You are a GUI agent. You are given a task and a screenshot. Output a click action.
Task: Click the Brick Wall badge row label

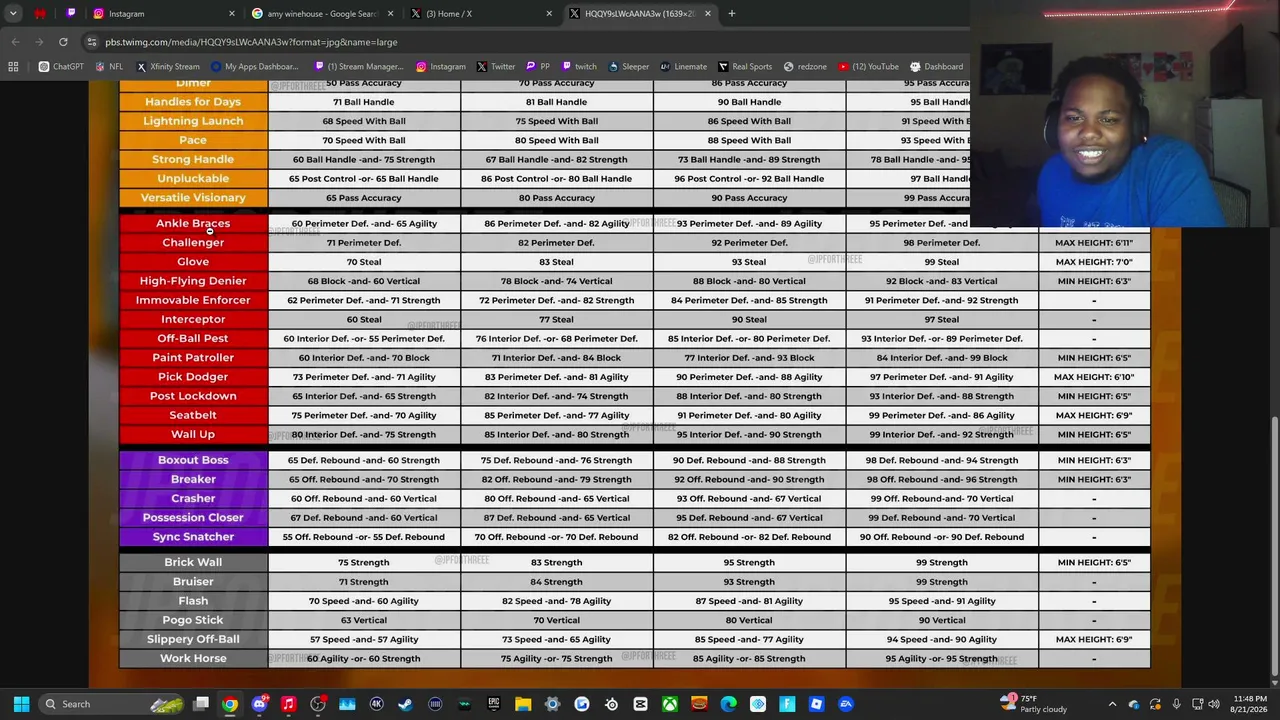pos(193,562)
